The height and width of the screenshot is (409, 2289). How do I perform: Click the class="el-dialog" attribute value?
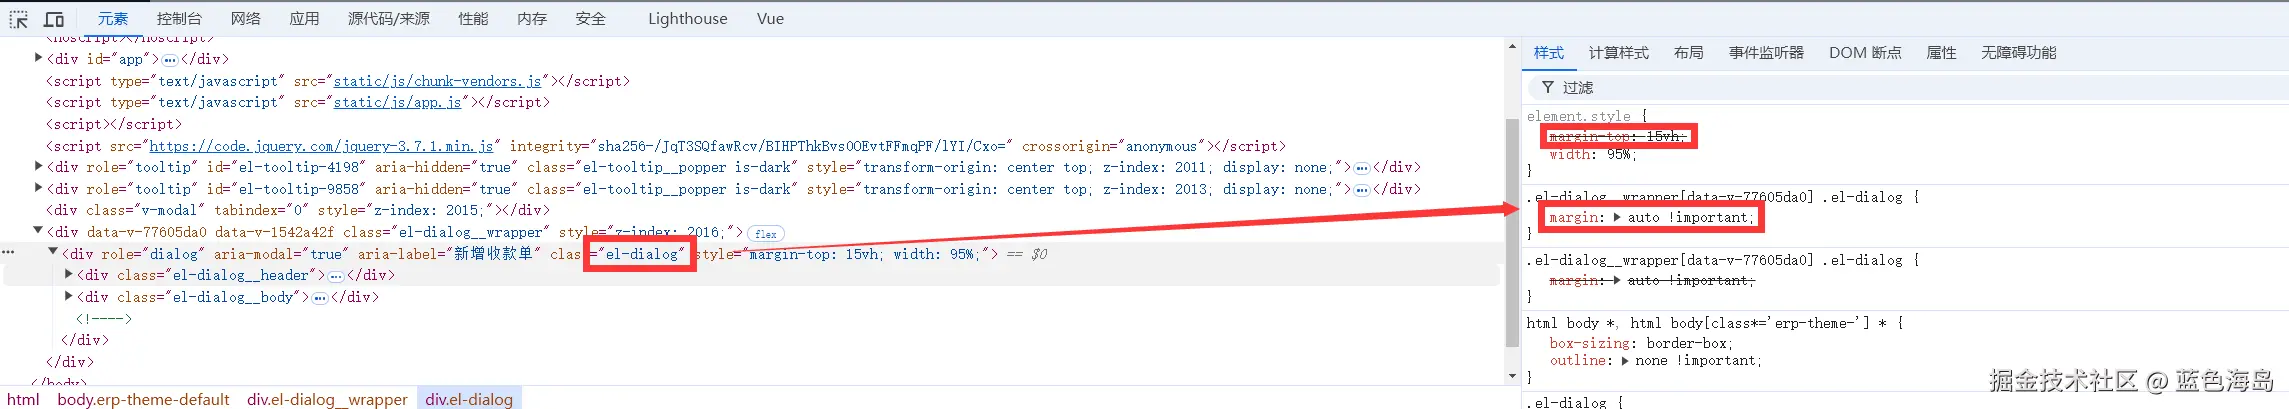[x=641, y=254]
